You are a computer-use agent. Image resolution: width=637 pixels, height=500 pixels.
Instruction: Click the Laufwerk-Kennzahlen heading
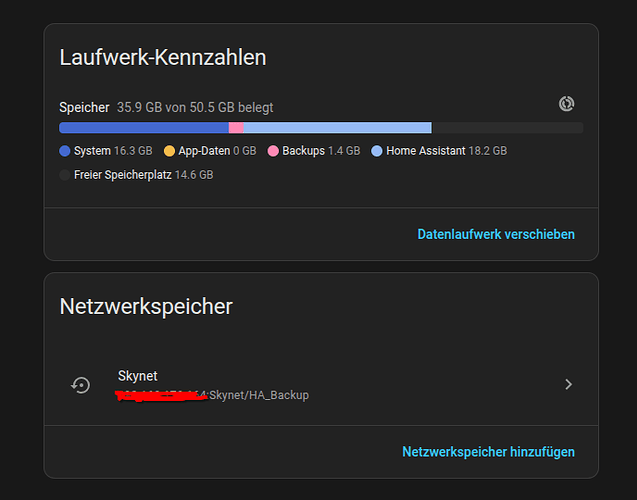pos(163,57)
